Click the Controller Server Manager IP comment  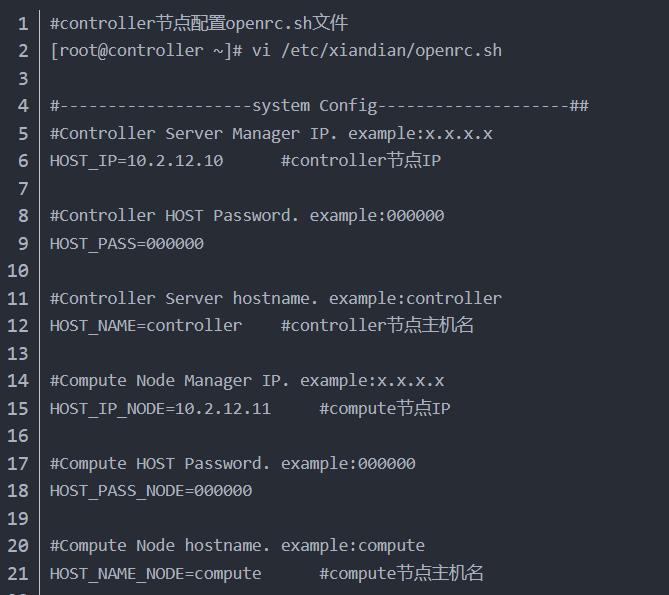pyautogui.click(x=271, y=133)
